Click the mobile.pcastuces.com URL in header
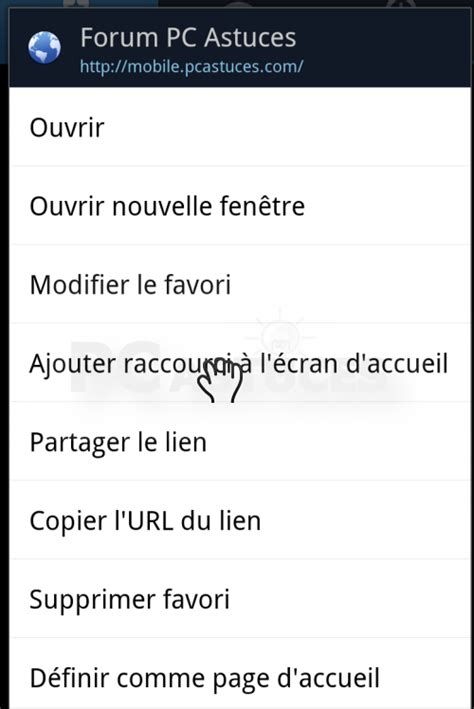This screenshot has width=474, height=709. (x=191, y=66)
